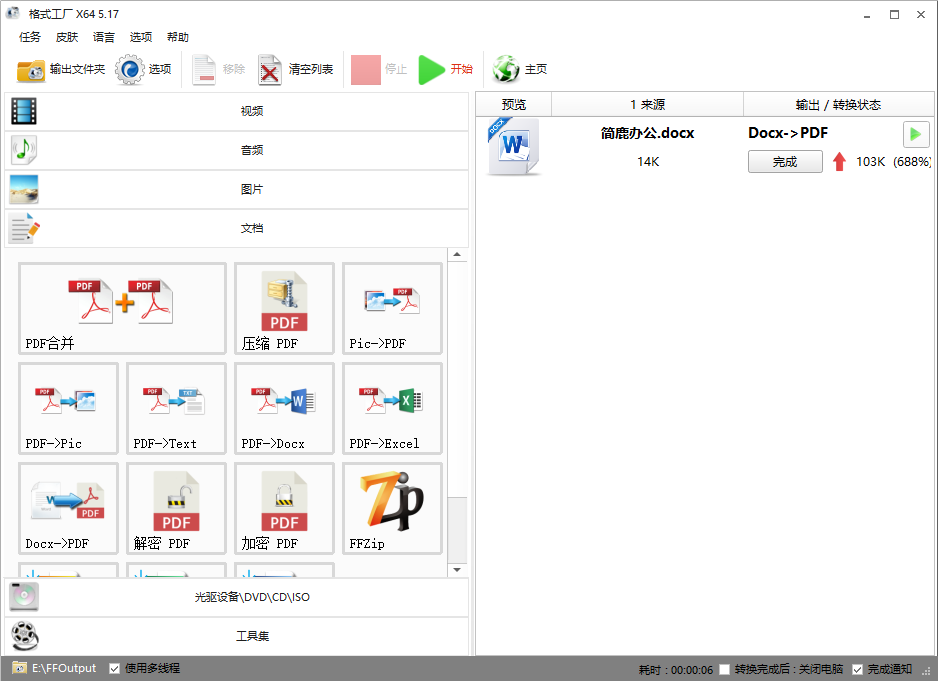Open the 加密 PDF encryption tool

click(284, 508)
